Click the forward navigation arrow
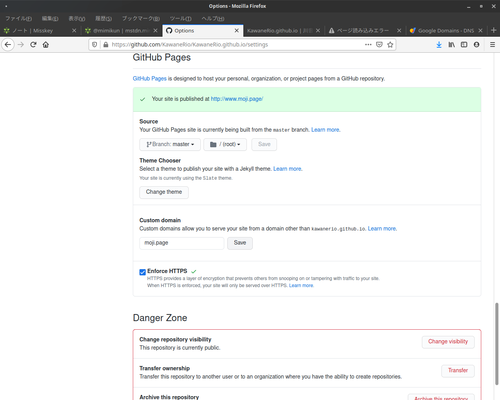Screen dimensions: 500x400 (x=21, y=45)
